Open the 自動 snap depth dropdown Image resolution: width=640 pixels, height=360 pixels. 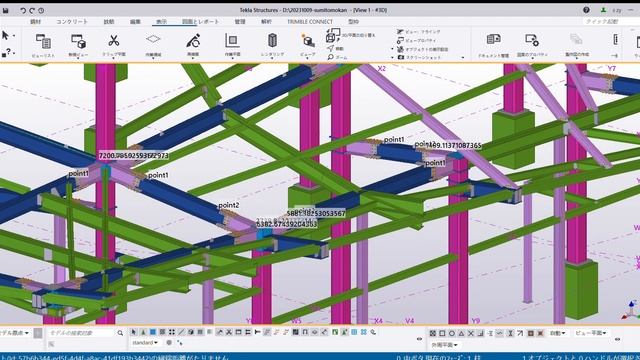click(x=558, y=333)
